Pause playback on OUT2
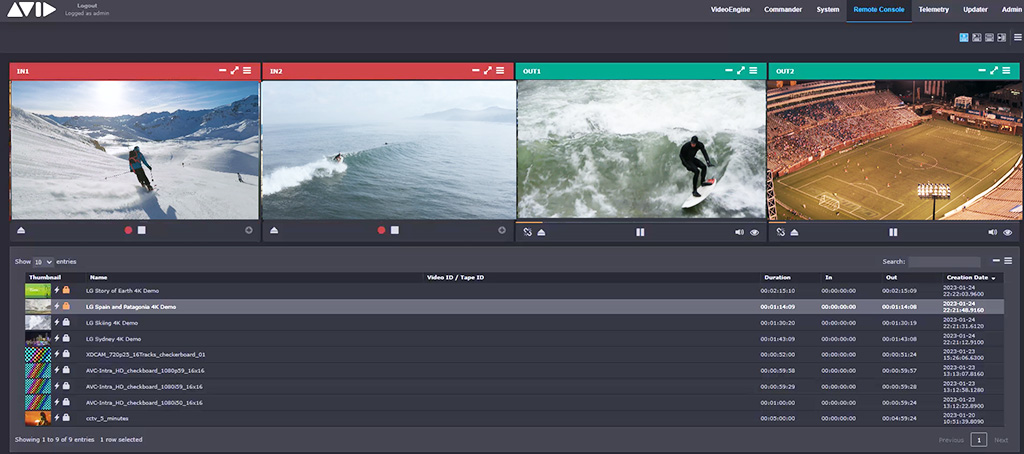 (893, 233)
